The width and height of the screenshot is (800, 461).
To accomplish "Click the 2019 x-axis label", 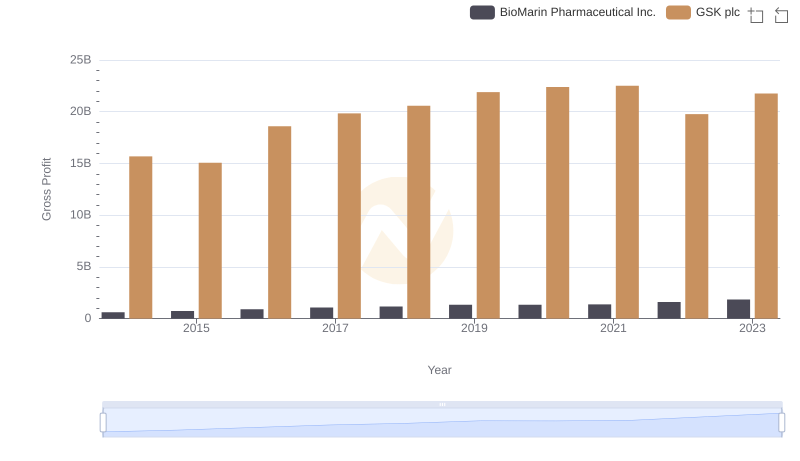I will pyautogui.click(x=474, y=328).
